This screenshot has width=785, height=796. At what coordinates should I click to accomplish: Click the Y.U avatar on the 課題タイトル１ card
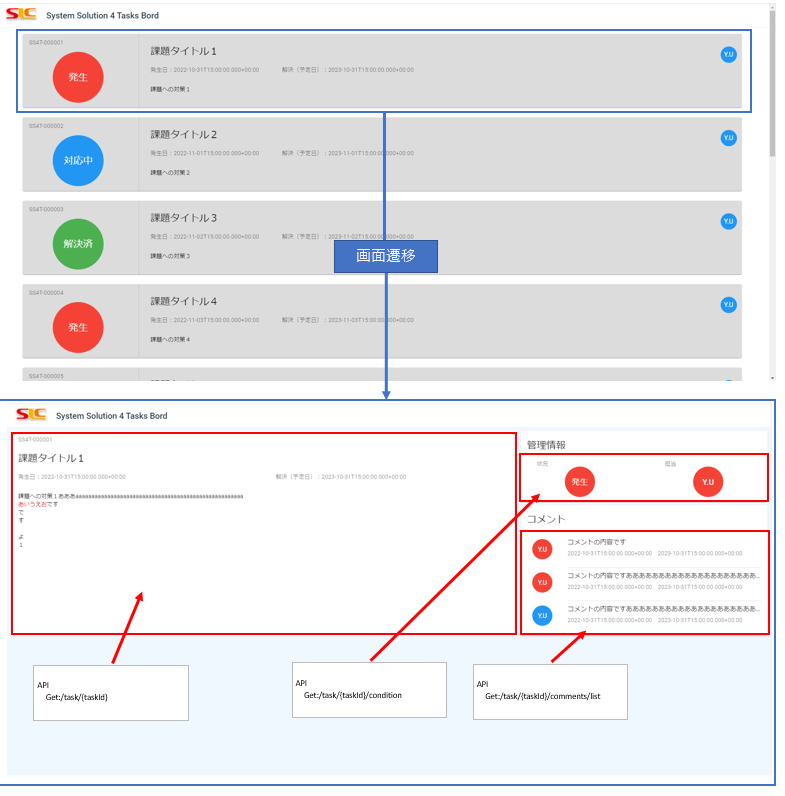(729, 54)
